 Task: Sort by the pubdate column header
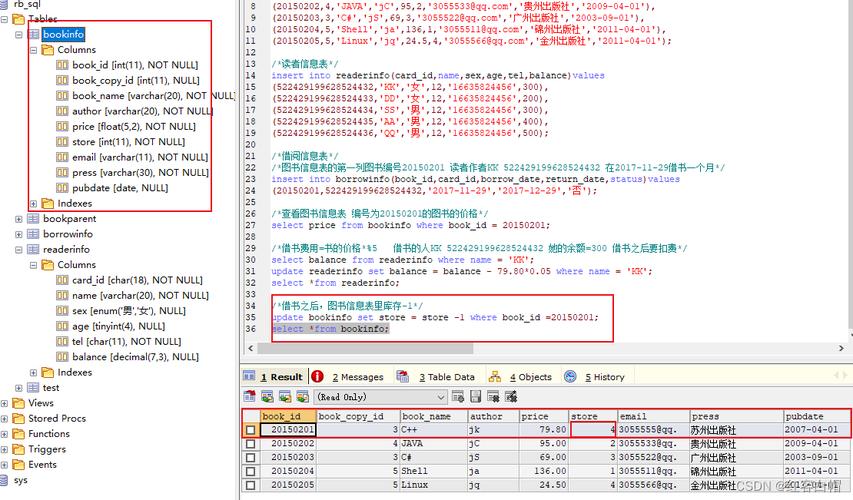point(816,416)
